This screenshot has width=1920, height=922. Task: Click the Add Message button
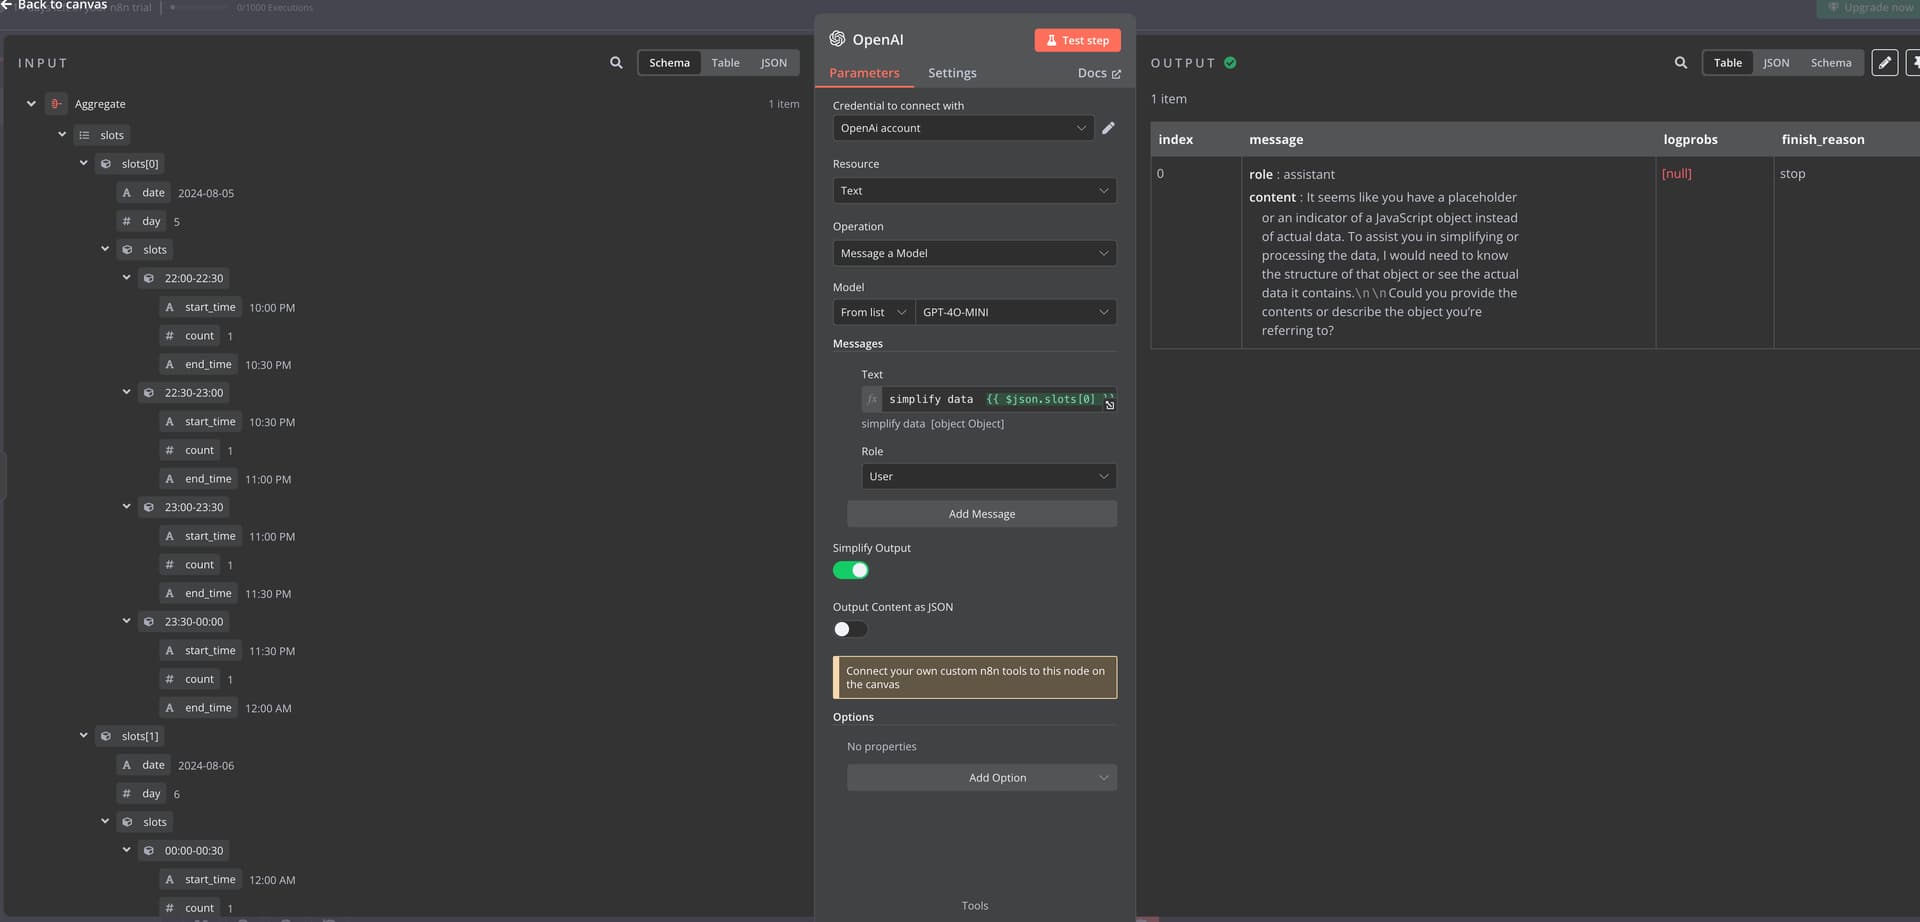[981, 514]
